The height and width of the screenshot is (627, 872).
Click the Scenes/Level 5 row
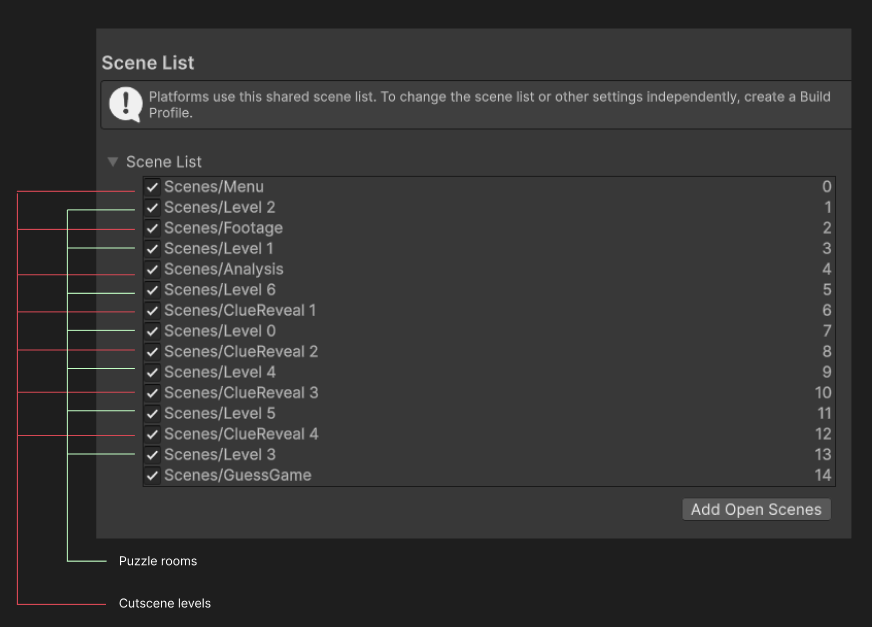[x=220, y=414]
